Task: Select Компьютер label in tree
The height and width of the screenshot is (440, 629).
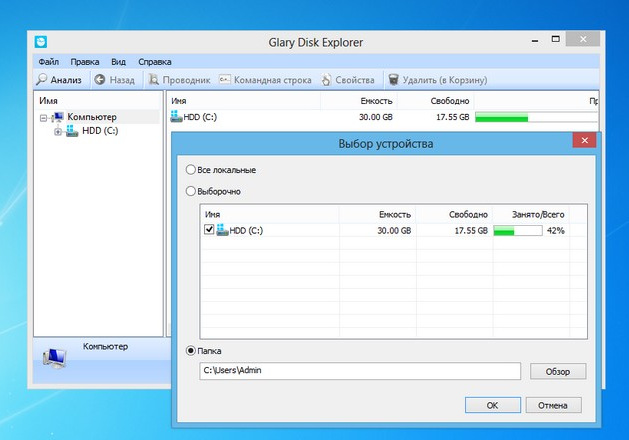Action: click(x=92, y=117)
